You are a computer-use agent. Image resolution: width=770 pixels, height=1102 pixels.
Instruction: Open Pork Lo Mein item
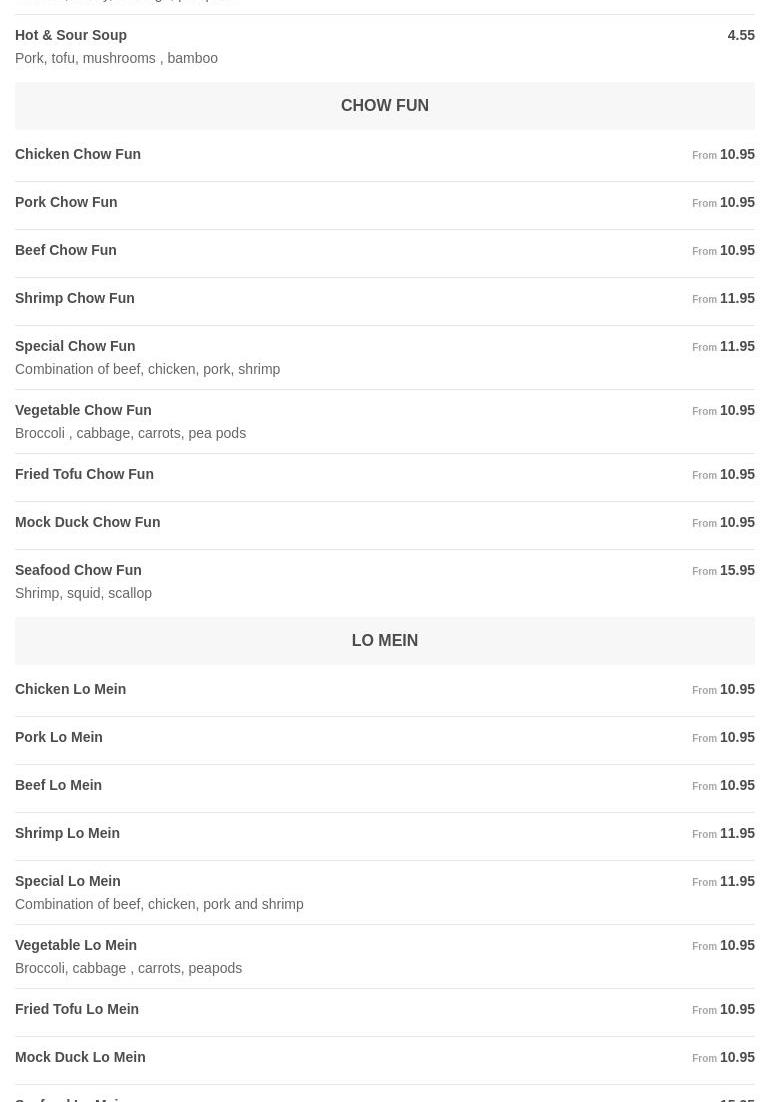(x=59, y=737)
